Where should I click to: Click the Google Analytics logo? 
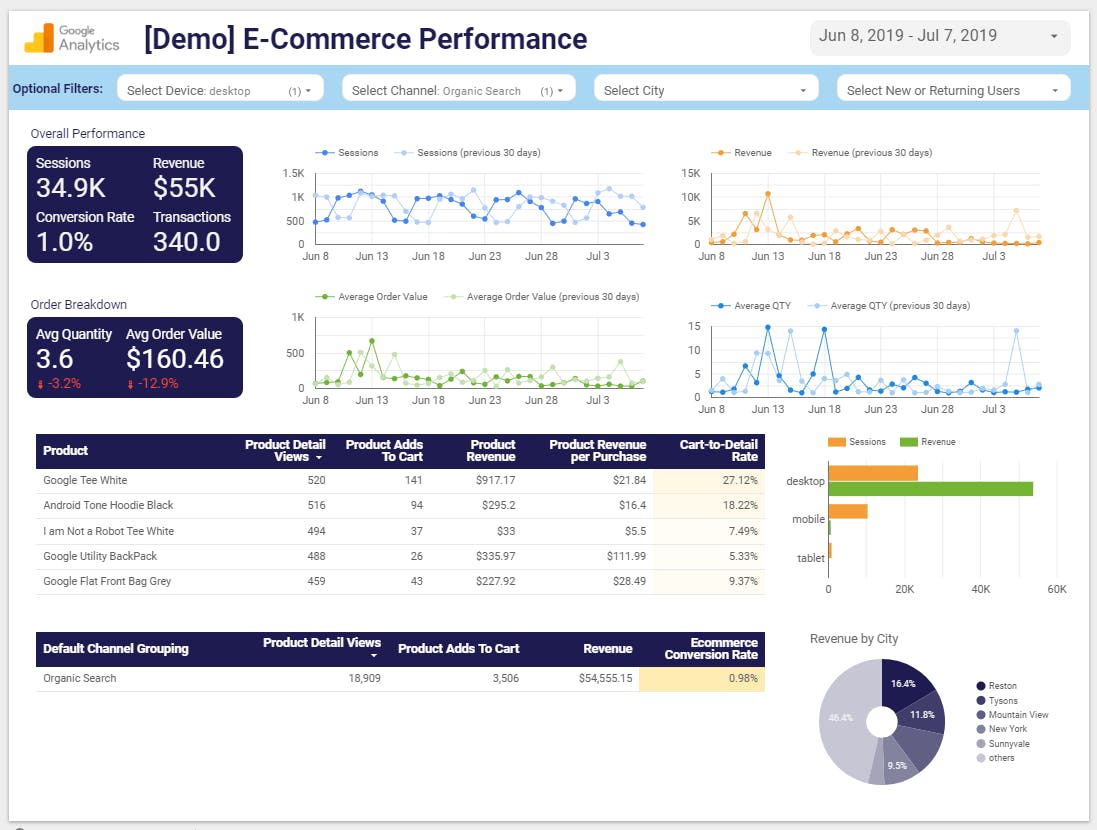(x=72, y=39)
